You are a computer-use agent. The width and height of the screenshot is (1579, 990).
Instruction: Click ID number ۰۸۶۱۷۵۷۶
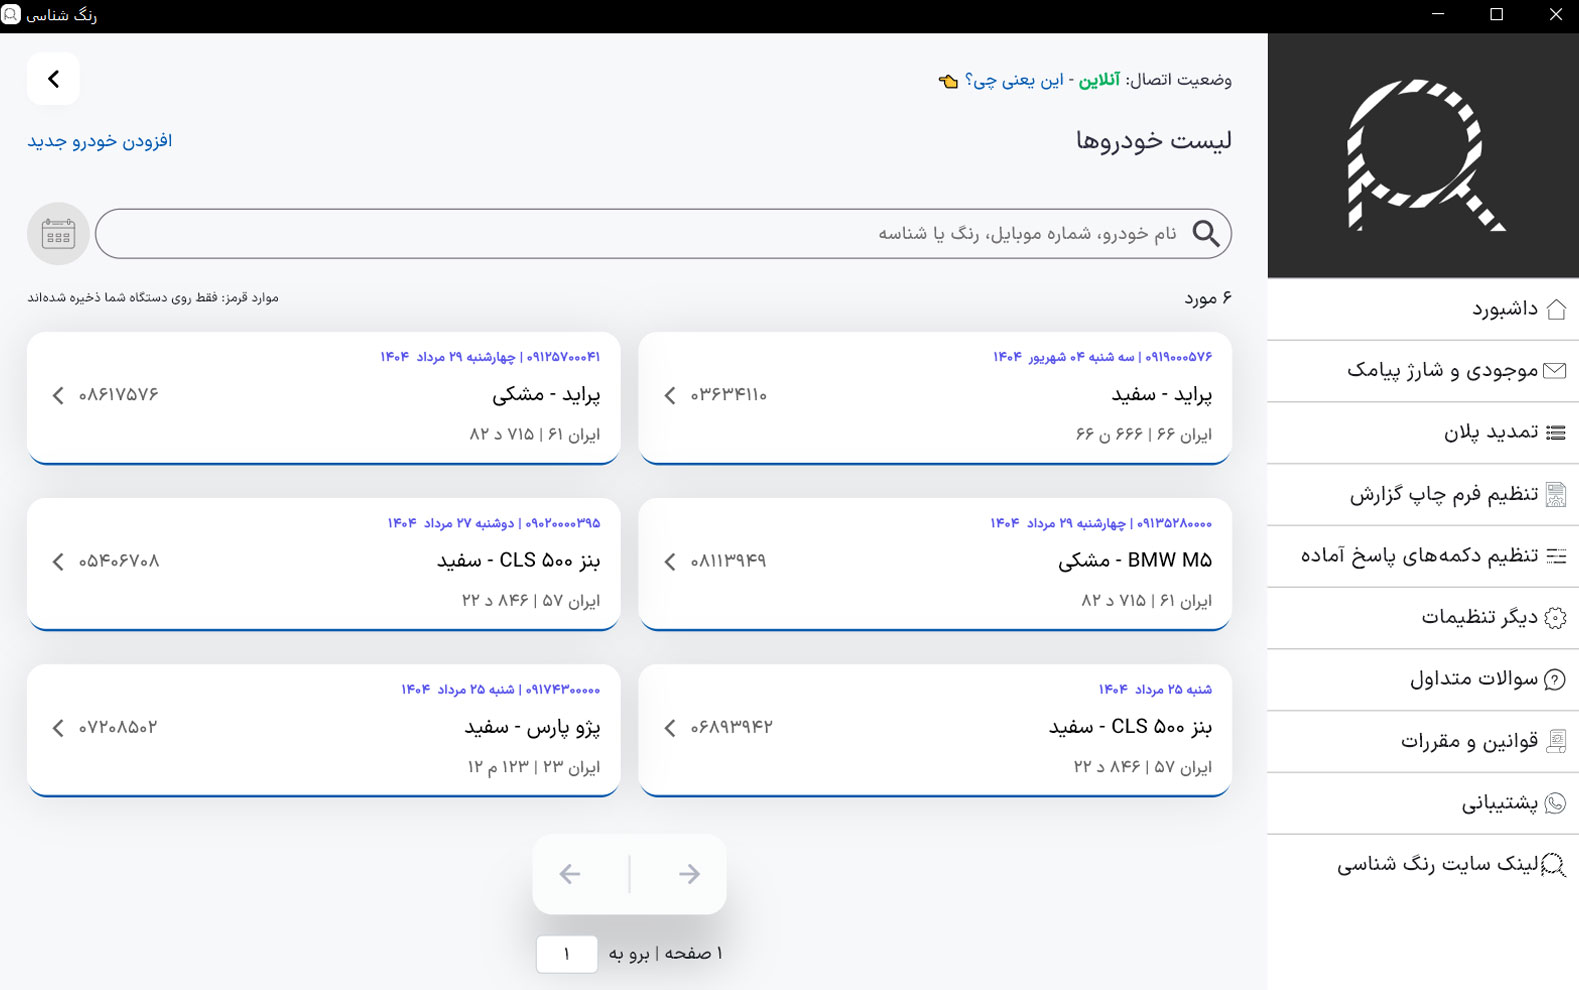pos(118,395)
